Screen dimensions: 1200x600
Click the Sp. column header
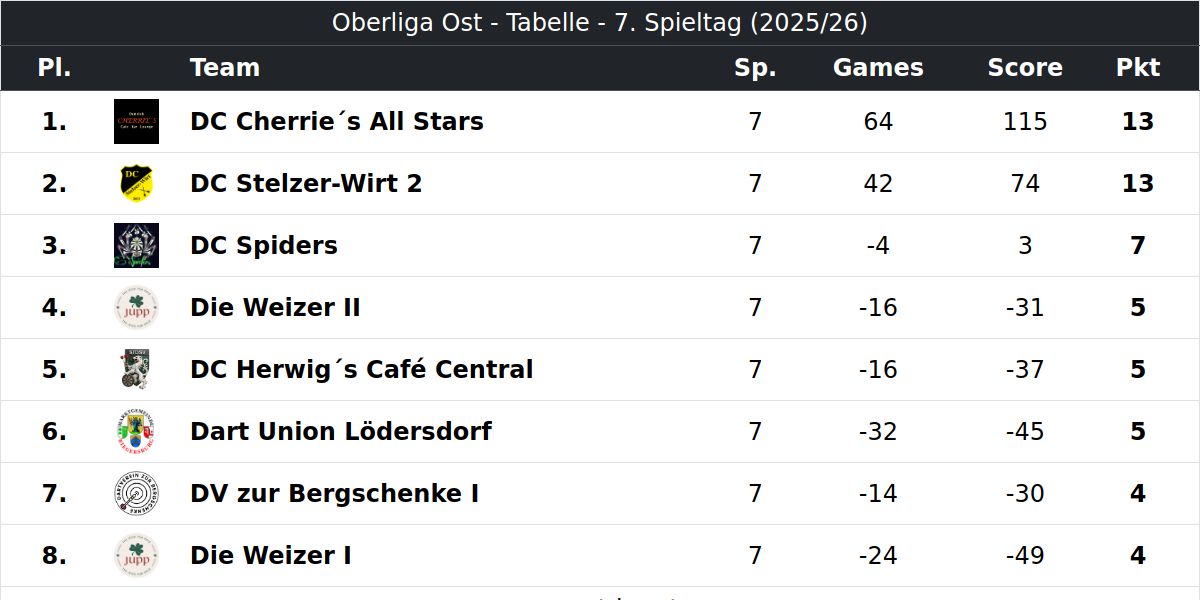click(x=755, y=68)
